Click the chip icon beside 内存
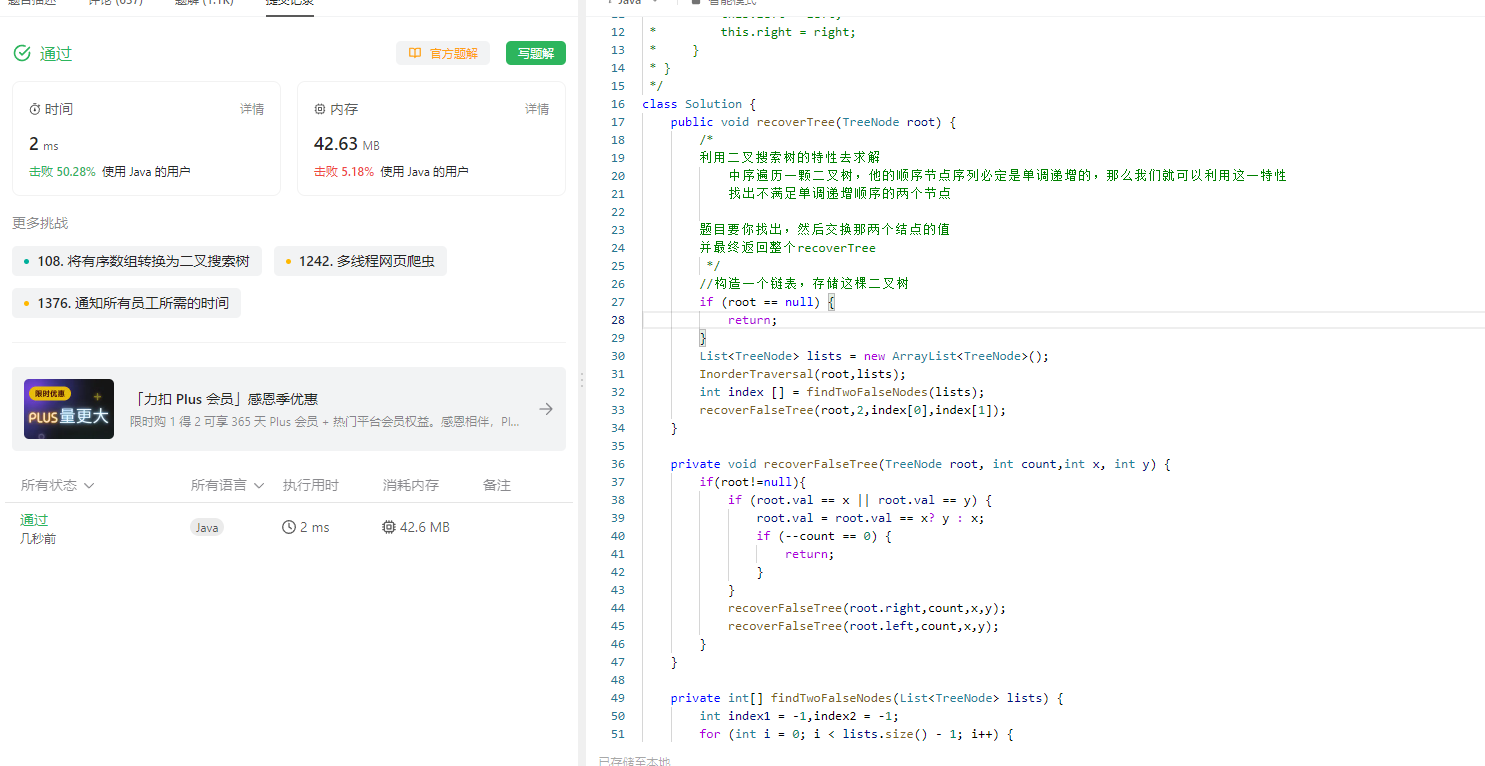1485x766 pixels. coord(320,109)
